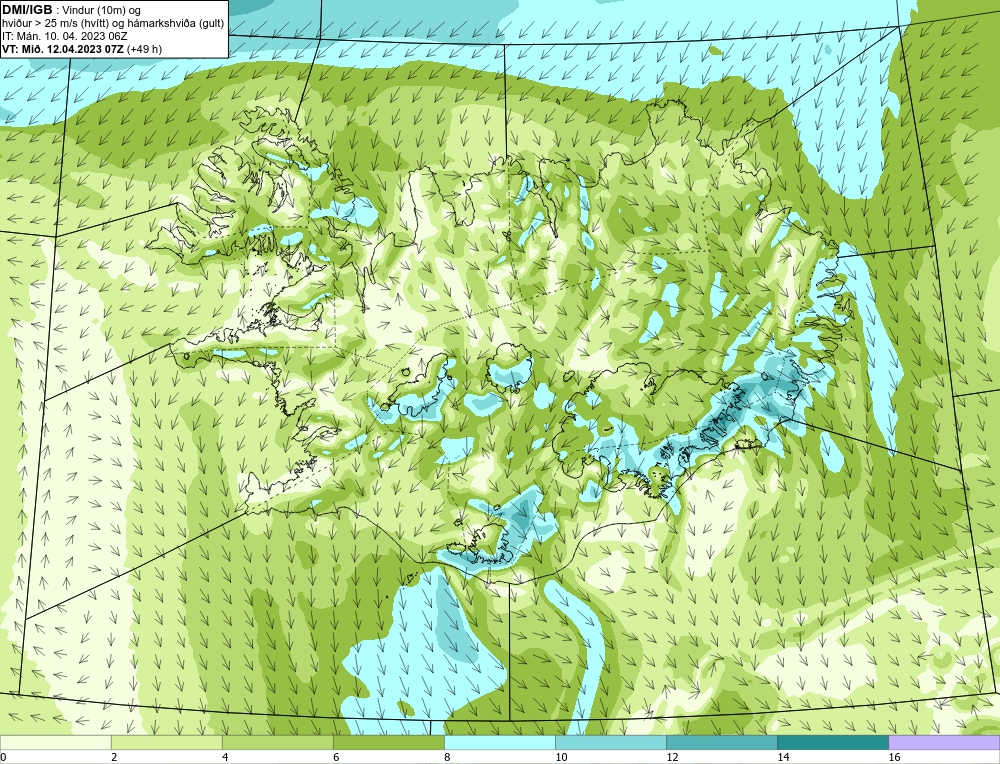Click the legend scale label '12'
Viewport: 1000px width, 764px height.
click(672, 757)
